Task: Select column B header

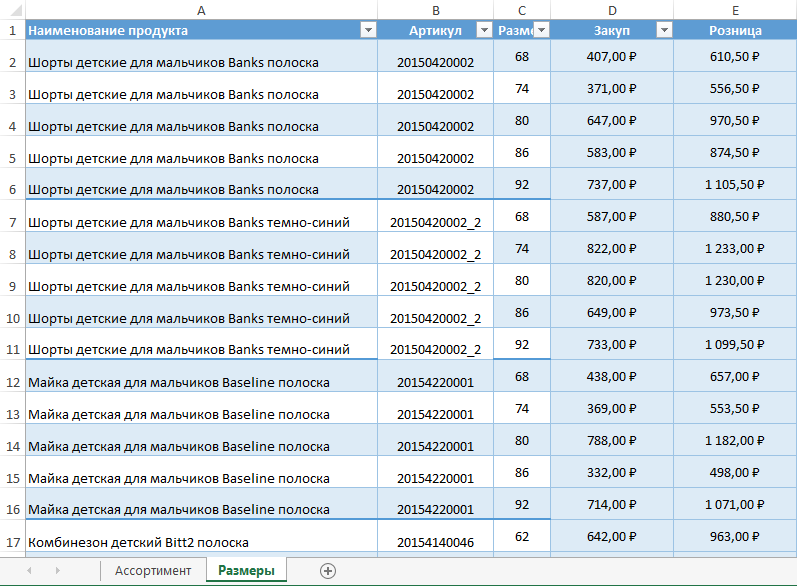Action: (x=436, y=10)
